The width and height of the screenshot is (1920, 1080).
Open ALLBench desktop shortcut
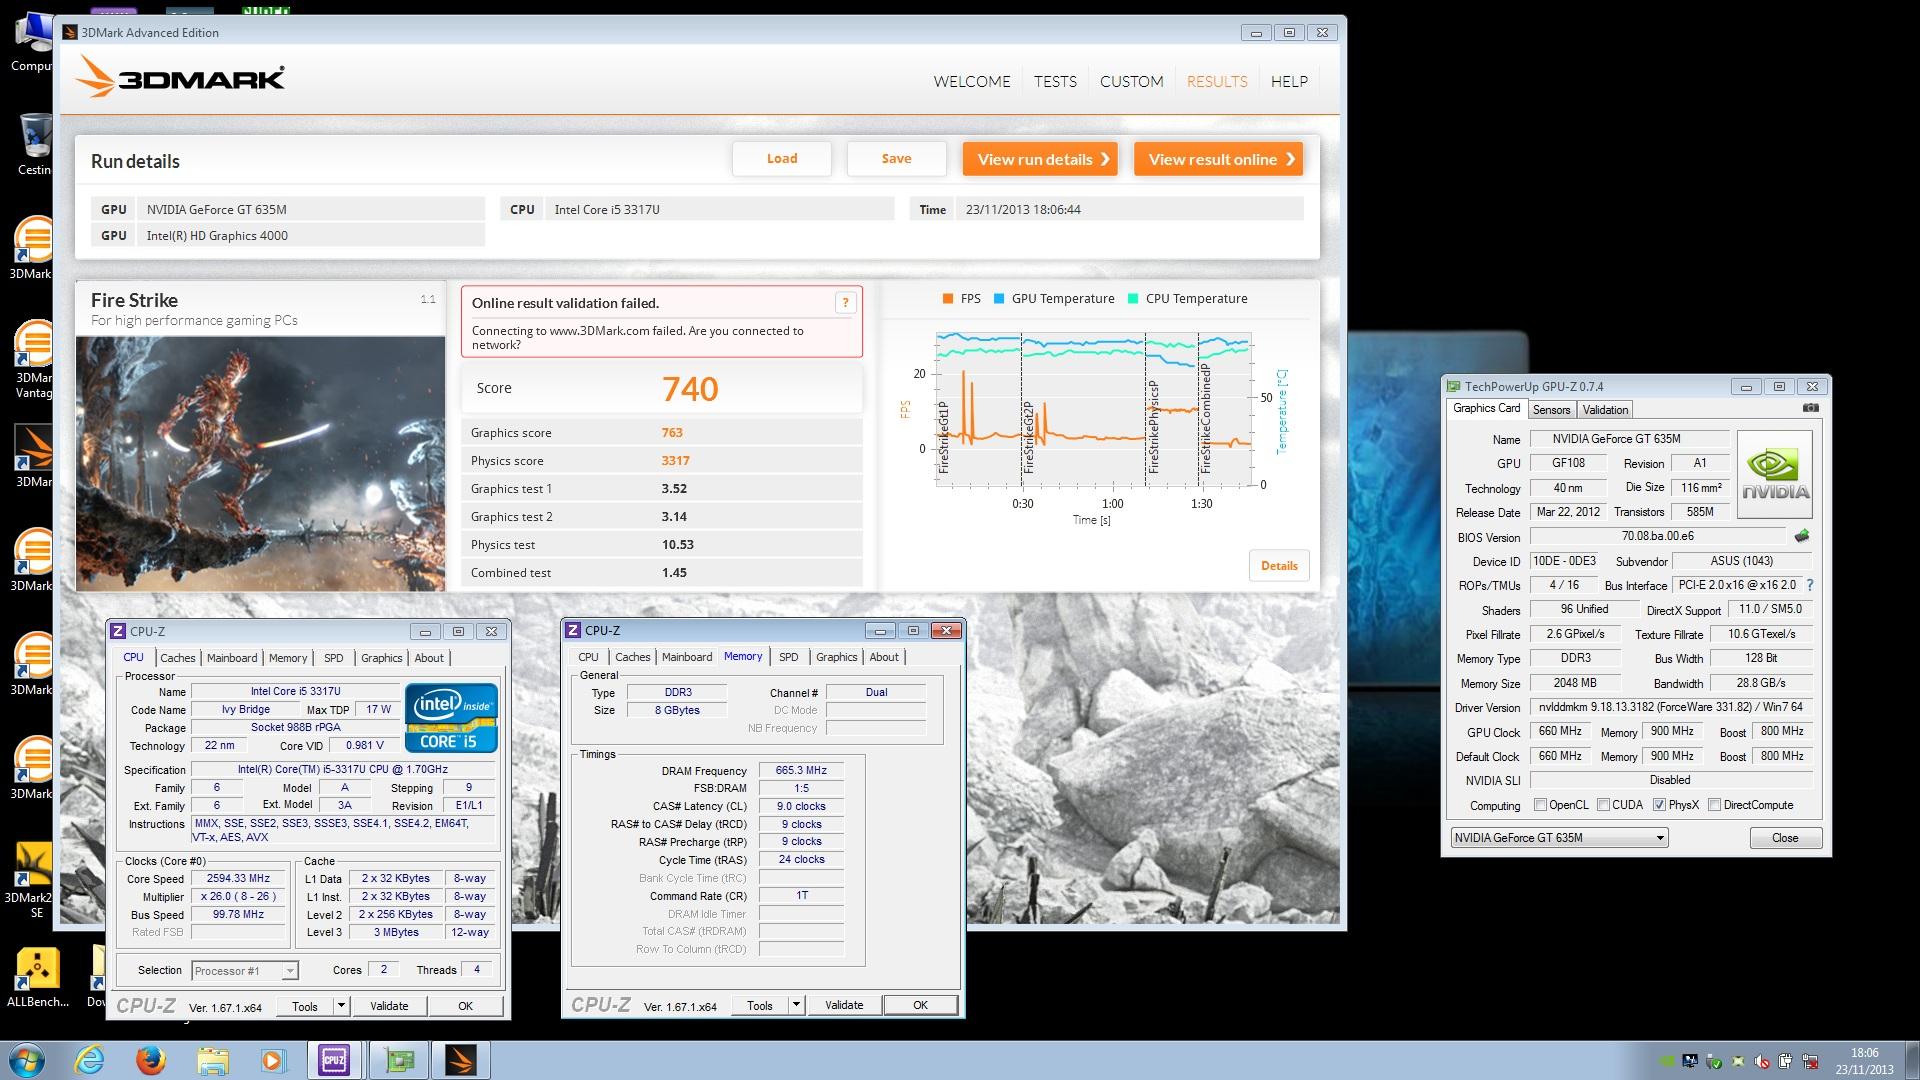pyautogui.click(x=37, y=976)
